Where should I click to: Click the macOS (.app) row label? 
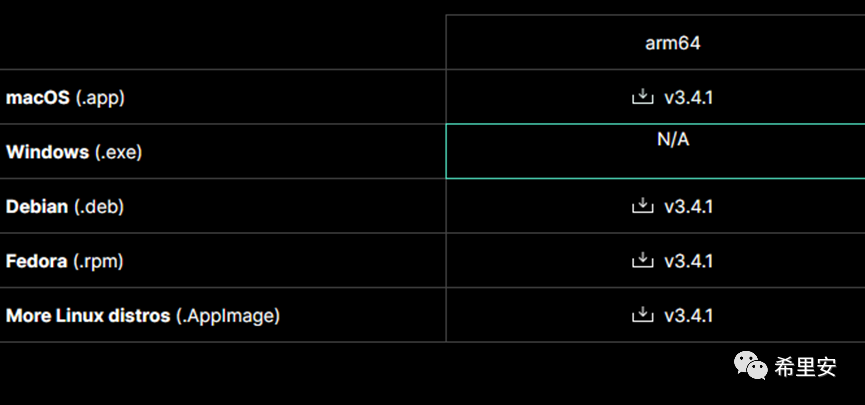tap(65, 98)
